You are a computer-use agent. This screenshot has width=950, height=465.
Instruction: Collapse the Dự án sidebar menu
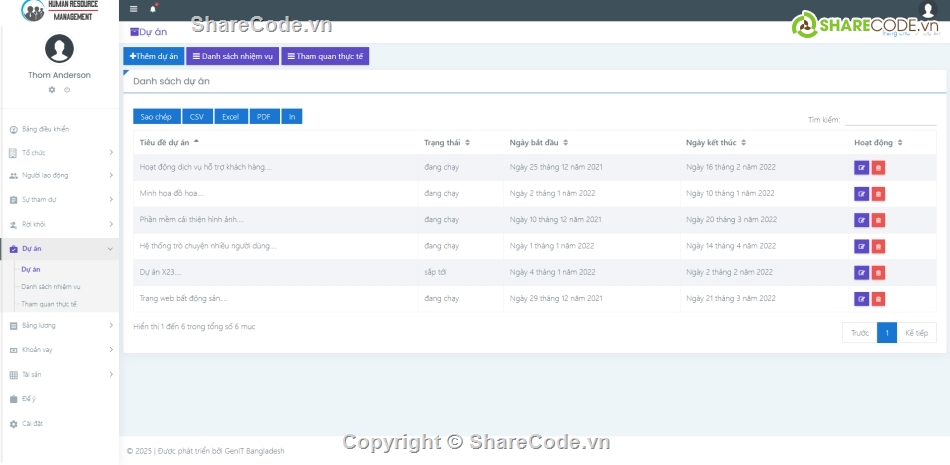[x=59, y=249]
